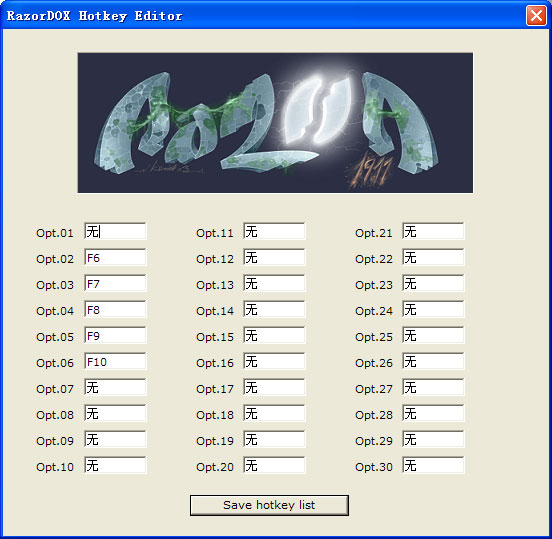
Task: Select the Opt.05 field containing F9
Action: (115, 336)
